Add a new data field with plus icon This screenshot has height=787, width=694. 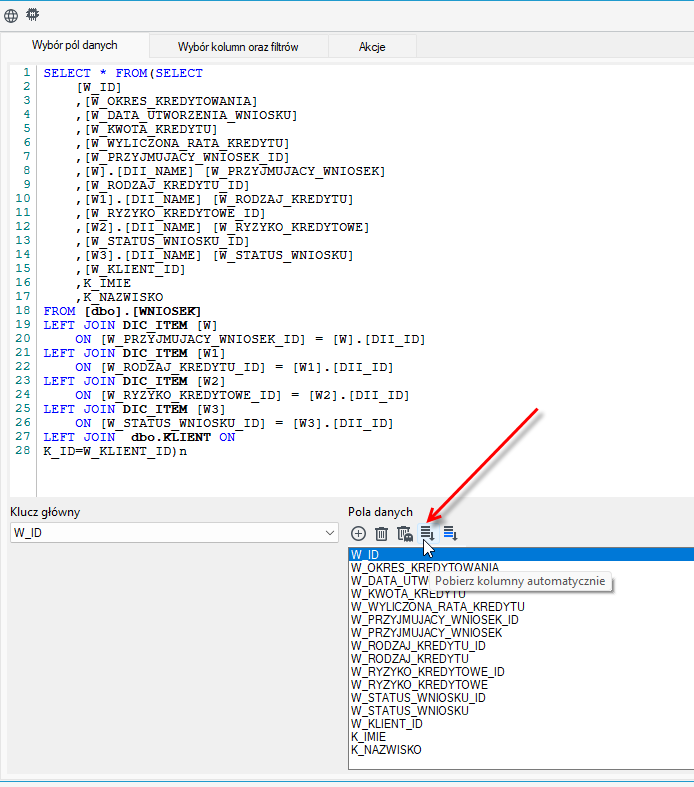358,534
